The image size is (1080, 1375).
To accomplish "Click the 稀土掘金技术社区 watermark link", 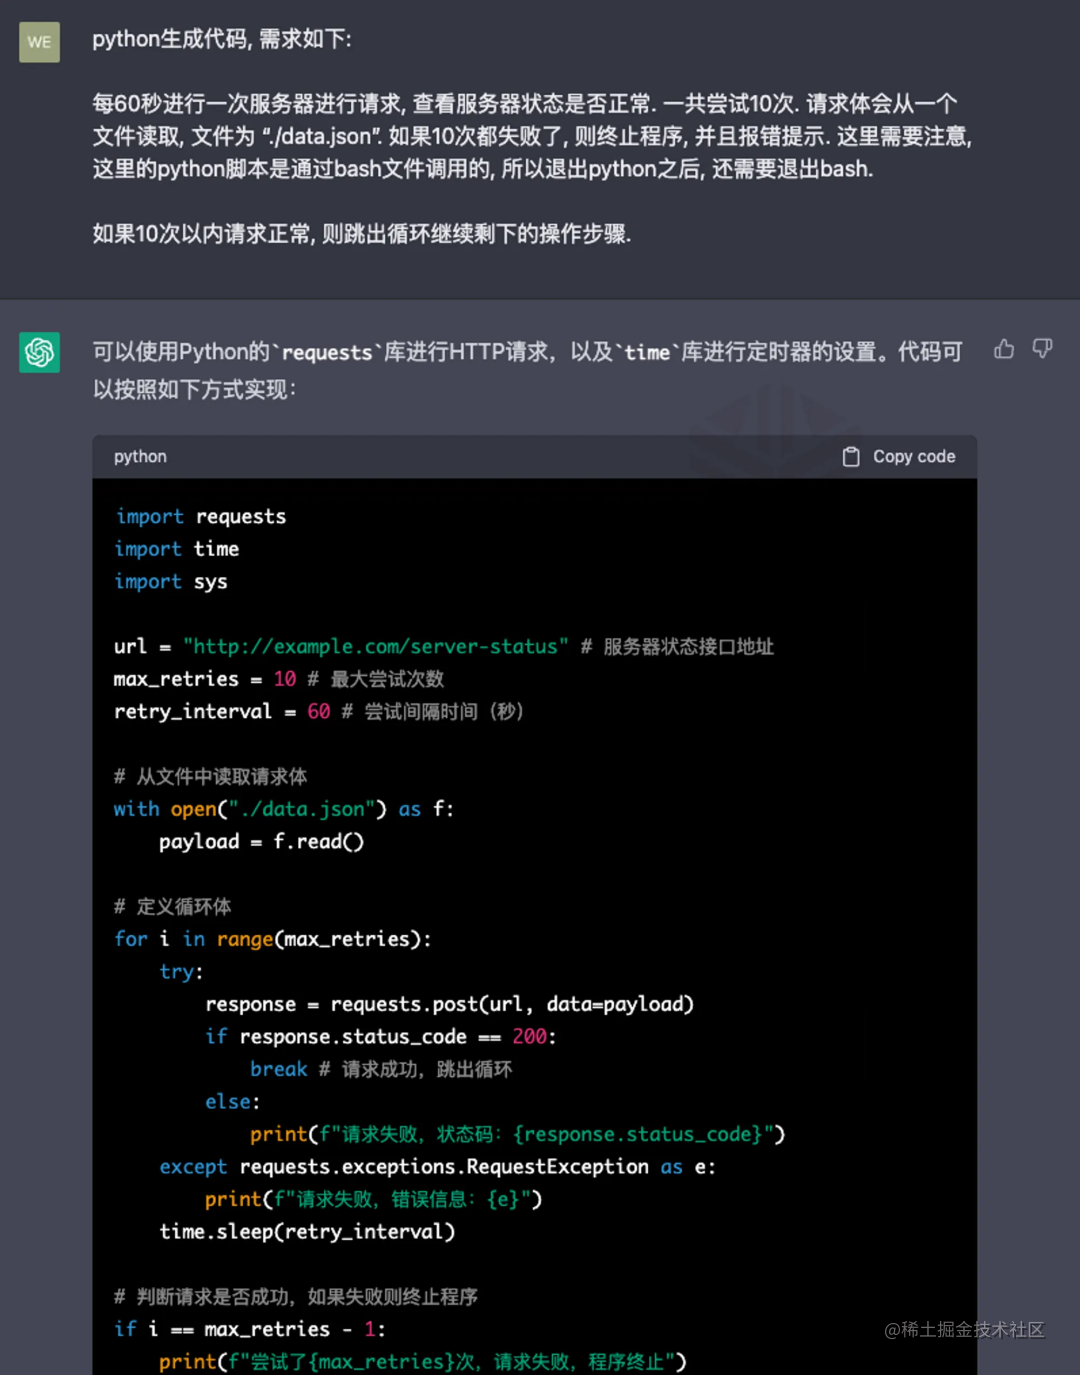I will click(963, 1330).
